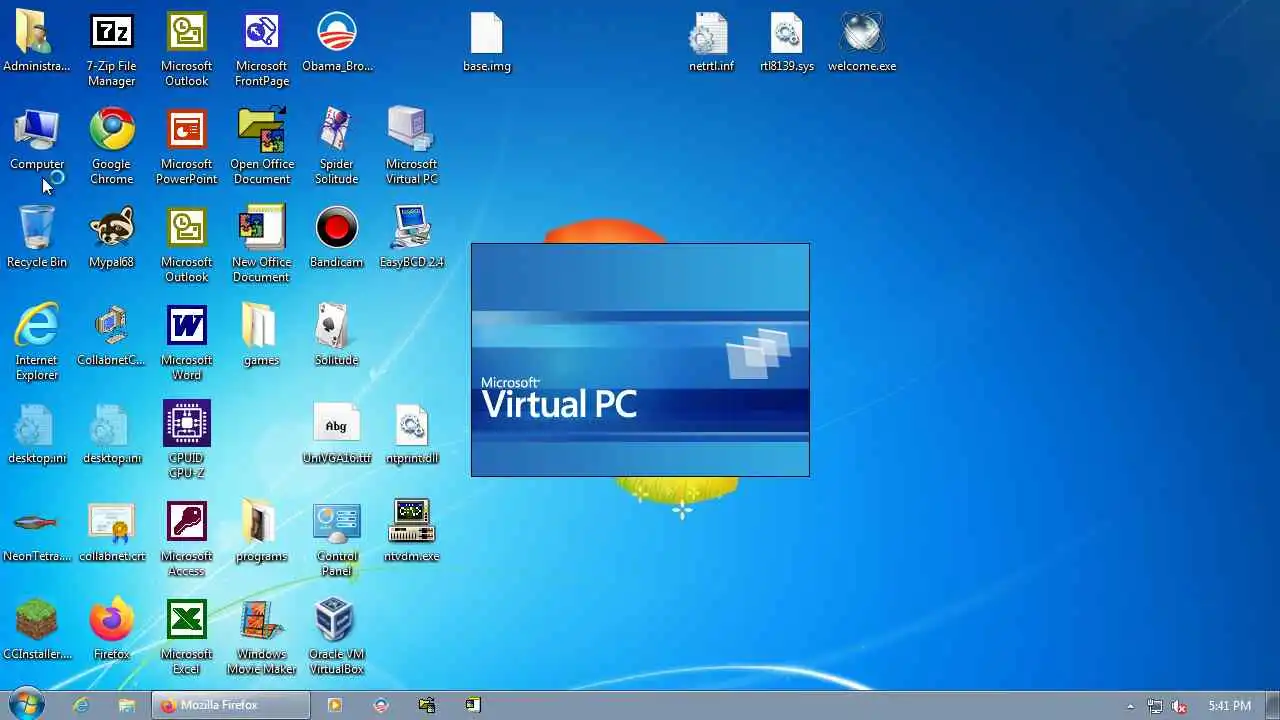This screenshot has height=720, width=1280.
Task: Select the Open Office Document icon
Action: [262, 147]
